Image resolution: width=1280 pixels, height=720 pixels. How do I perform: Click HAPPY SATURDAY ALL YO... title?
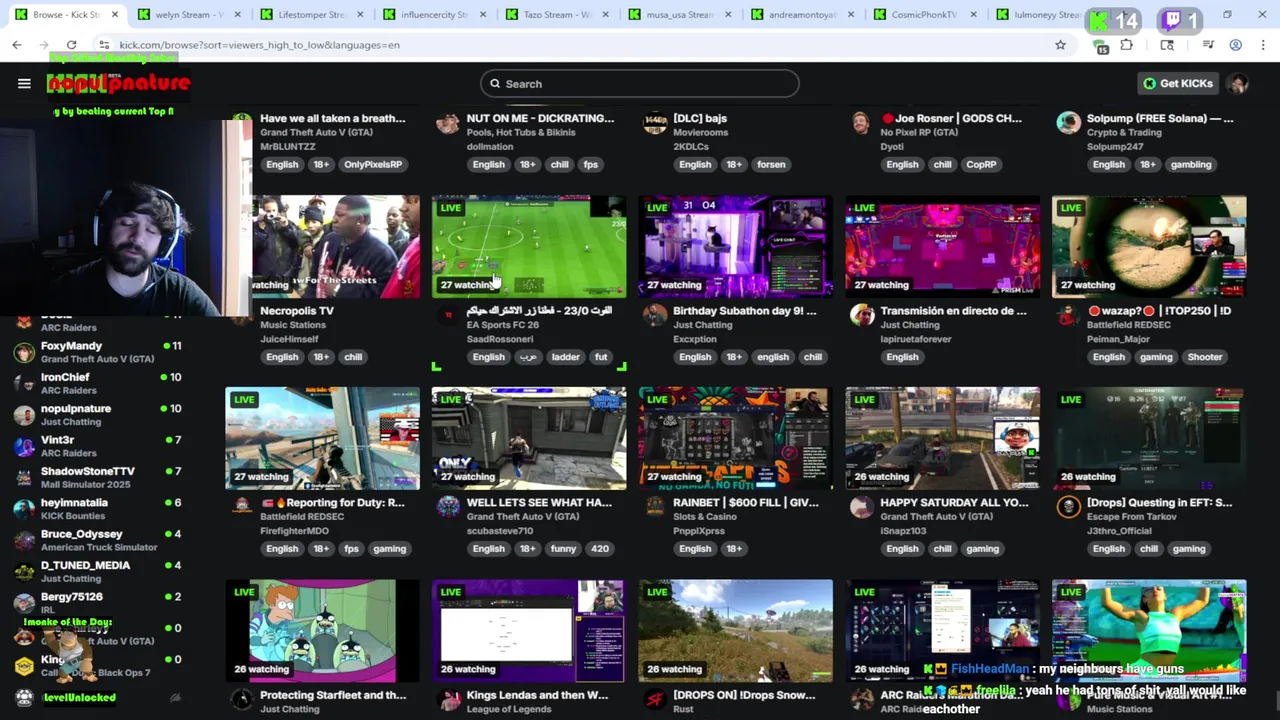(954, 503)
